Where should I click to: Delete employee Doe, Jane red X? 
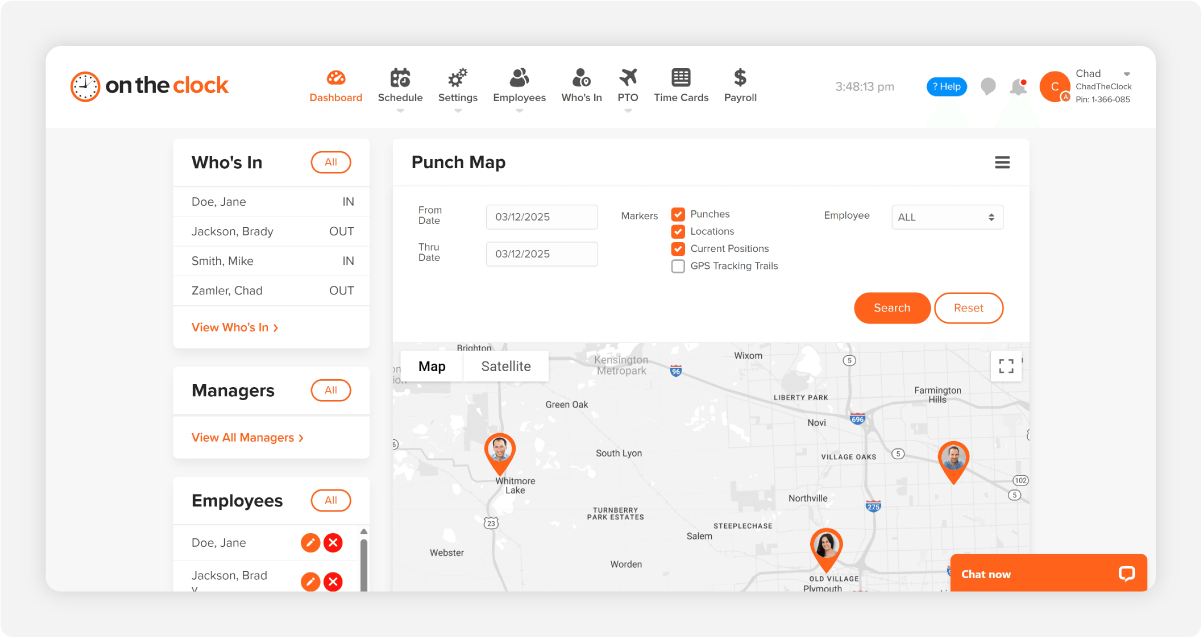[333, 543]
